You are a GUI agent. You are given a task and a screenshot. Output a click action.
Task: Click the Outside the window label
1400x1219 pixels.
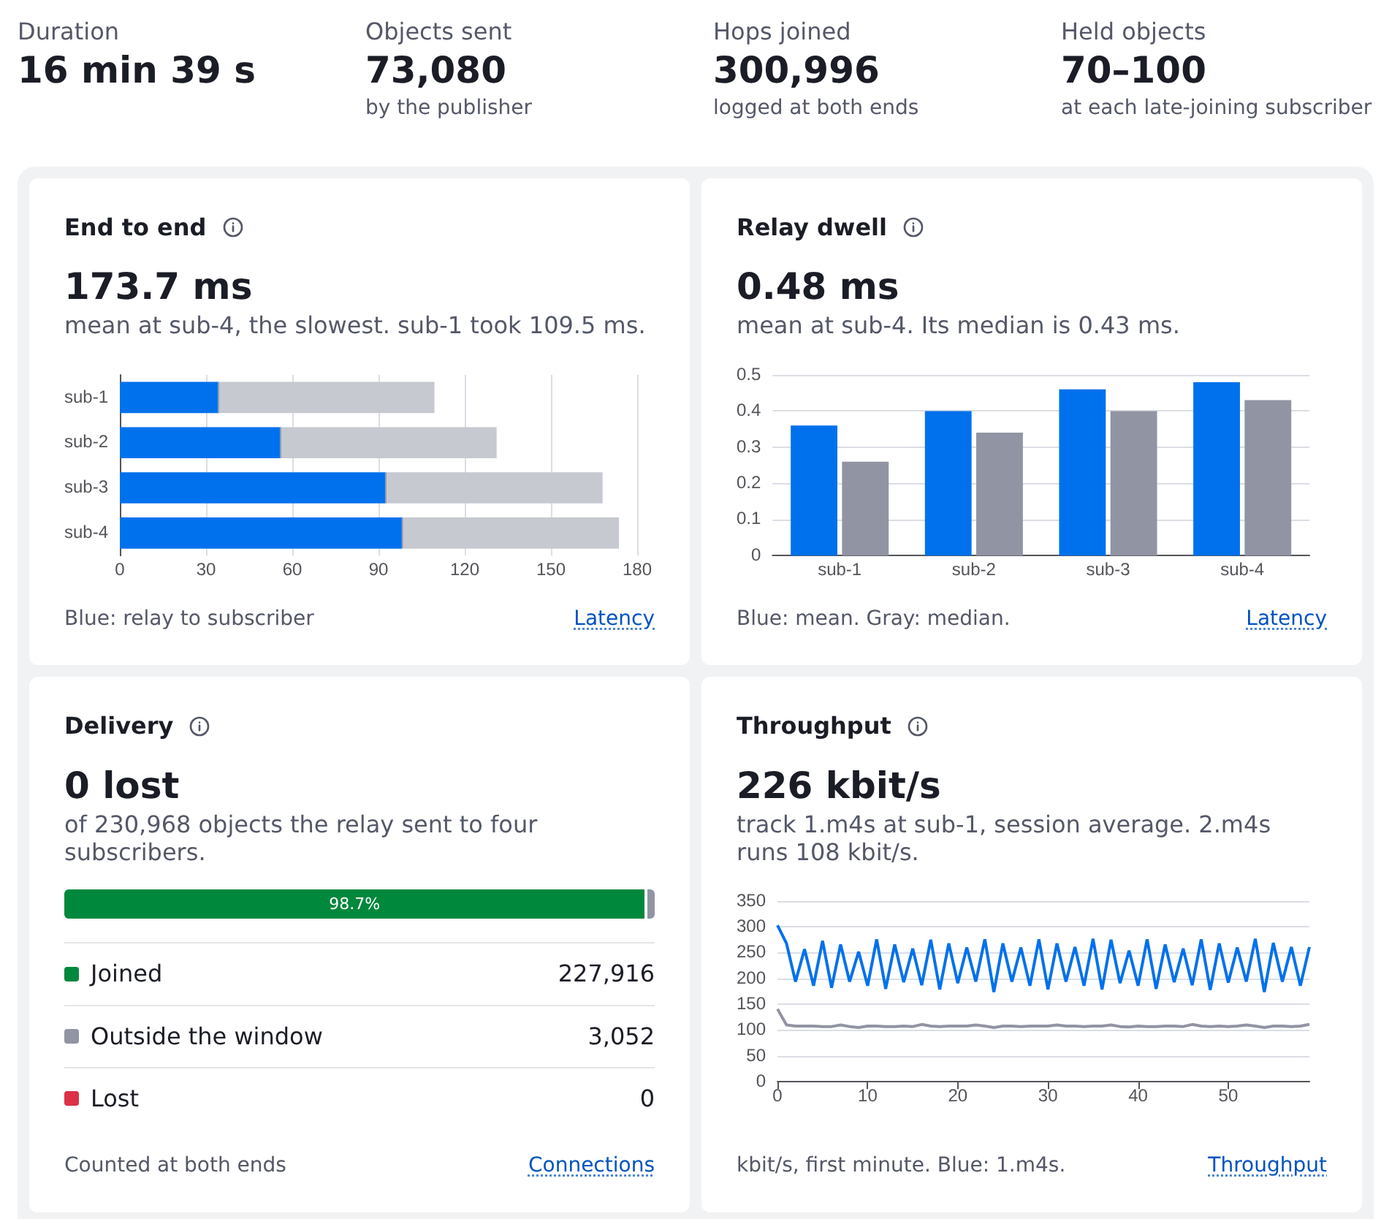point(206,1036)
